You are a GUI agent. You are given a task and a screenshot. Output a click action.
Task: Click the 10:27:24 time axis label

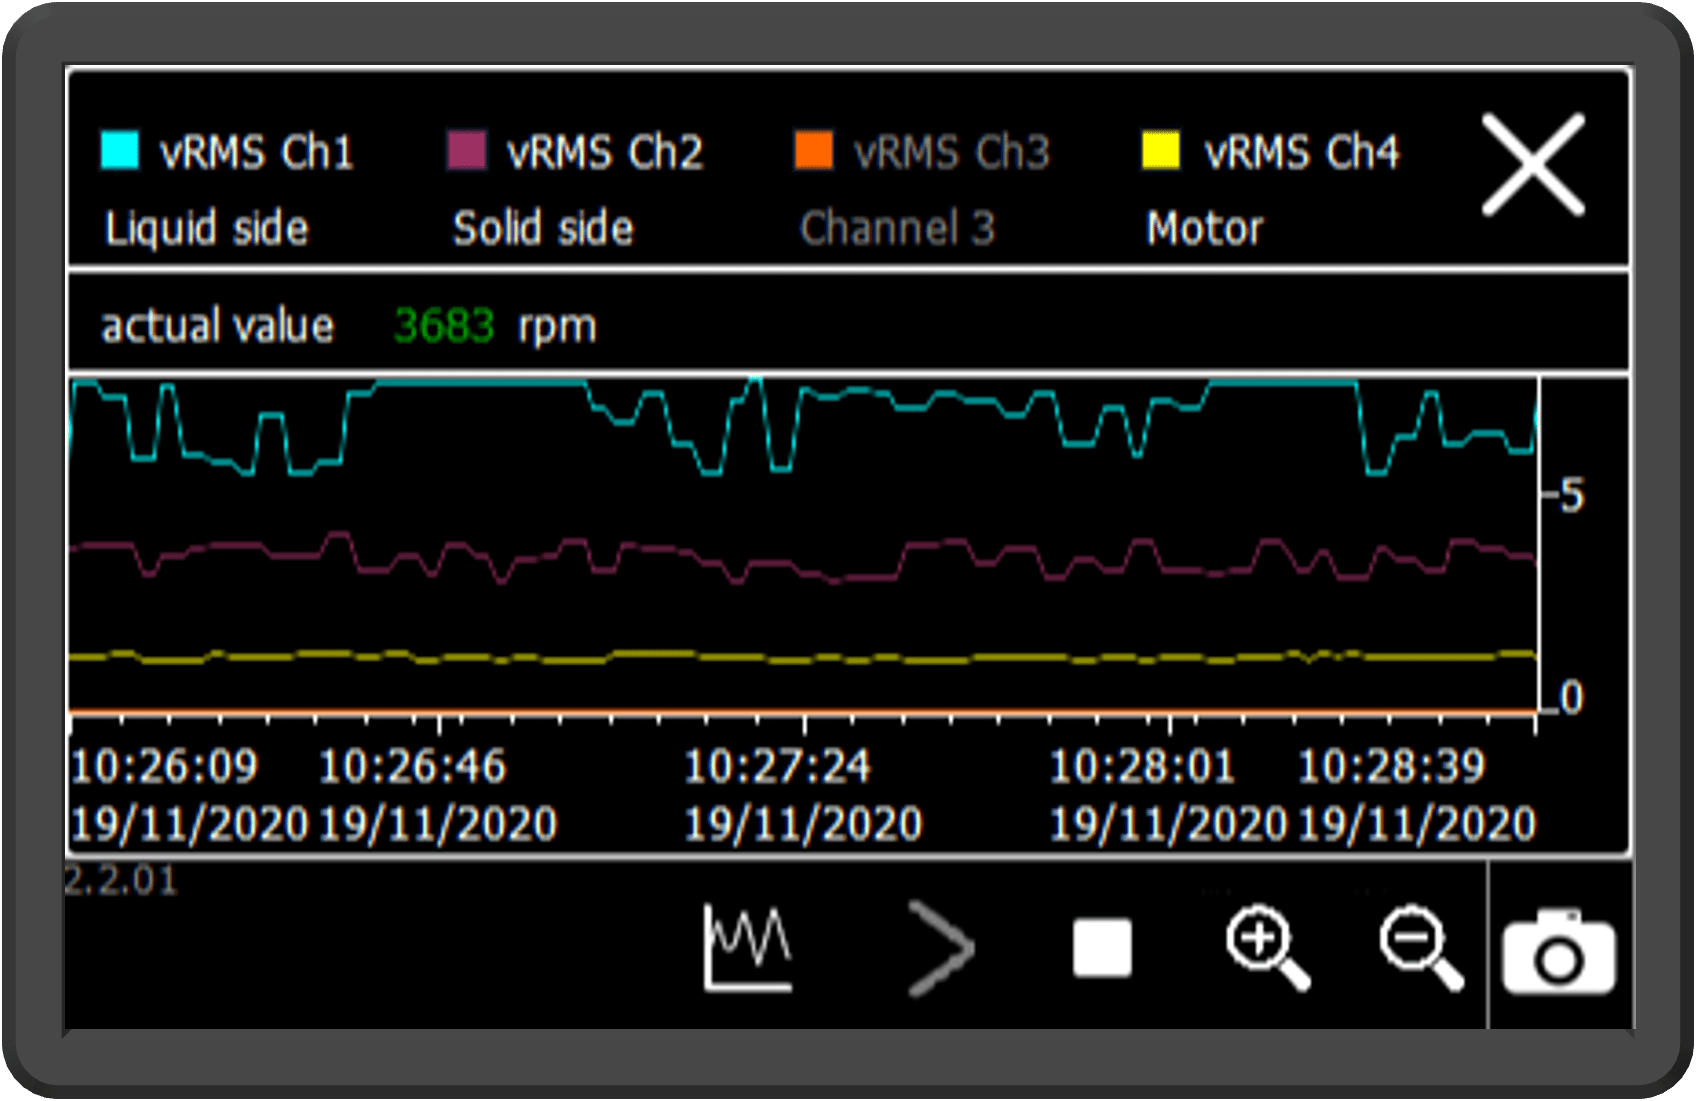[x=778, y=767]
